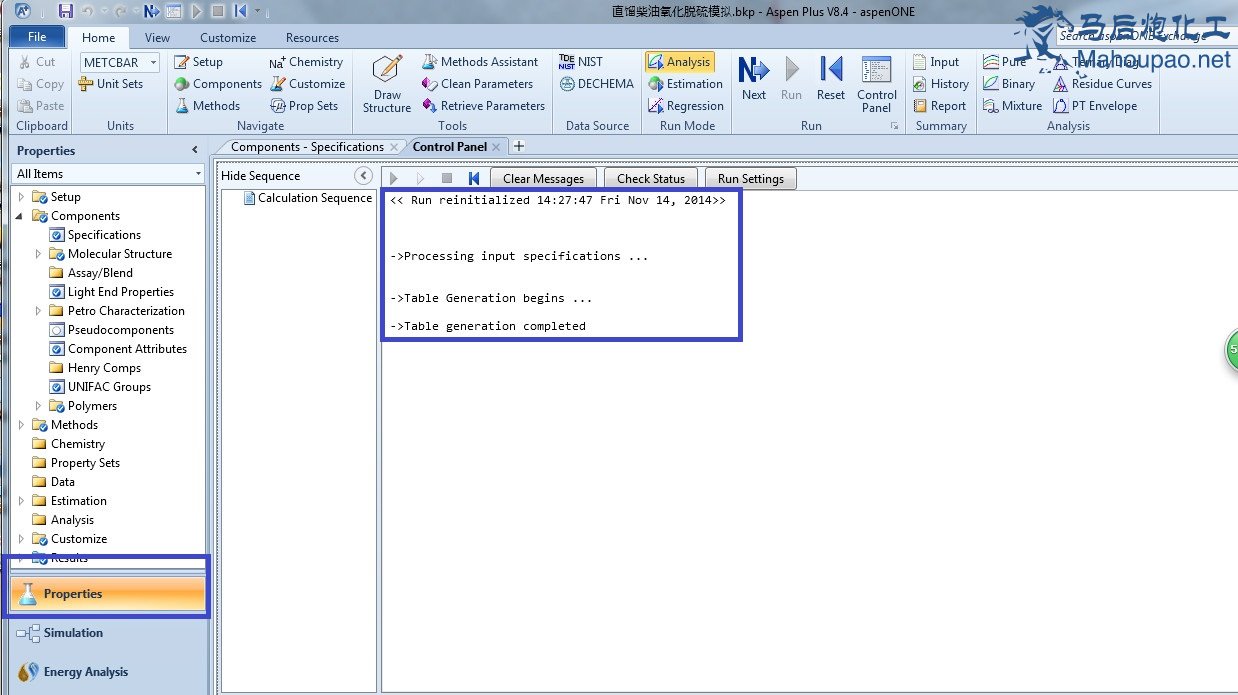
Task: Expand the Methods tree node
Action: pos(21,425)
